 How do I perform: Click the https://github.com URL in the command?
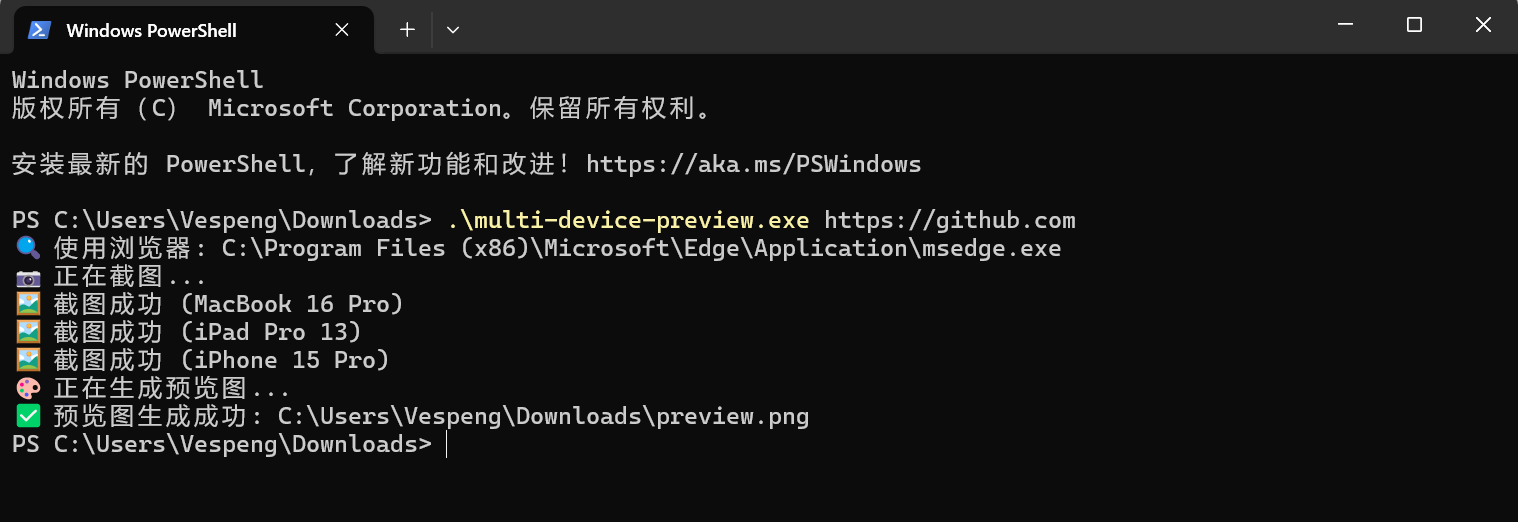[949, 220]
